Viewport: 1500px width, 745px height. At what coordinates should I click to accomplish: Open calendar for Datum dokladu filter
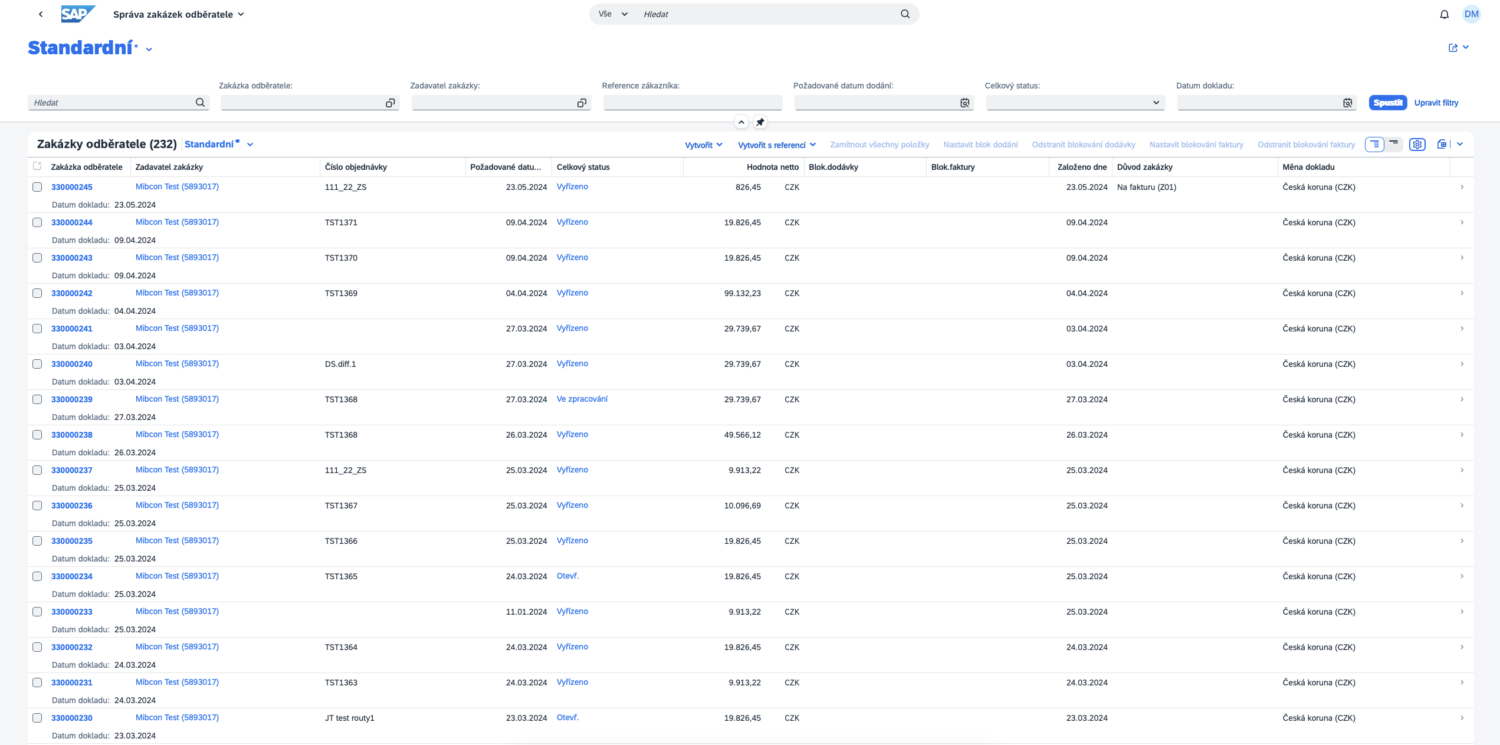[x=1347, y=103]
